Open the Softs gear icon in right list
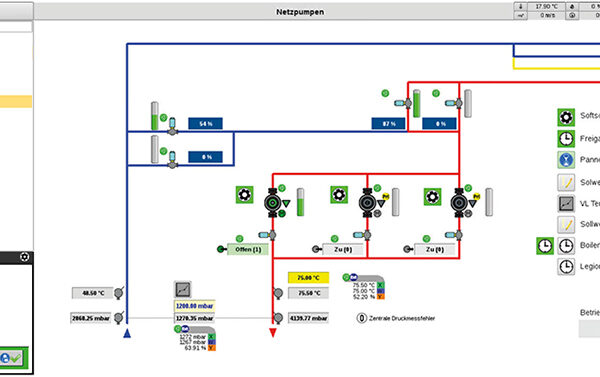 coord(566,117)
